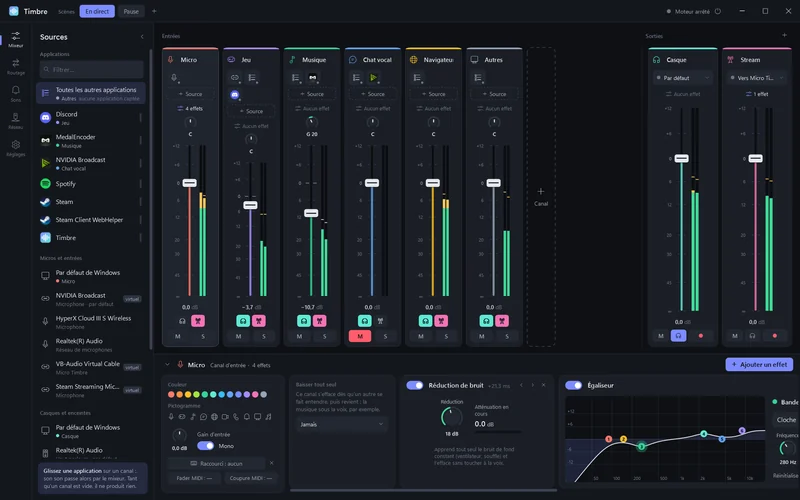Clear the Raccourci shortcut with the X
Viewport: 800px width, 500px height.
pos(271,463)
